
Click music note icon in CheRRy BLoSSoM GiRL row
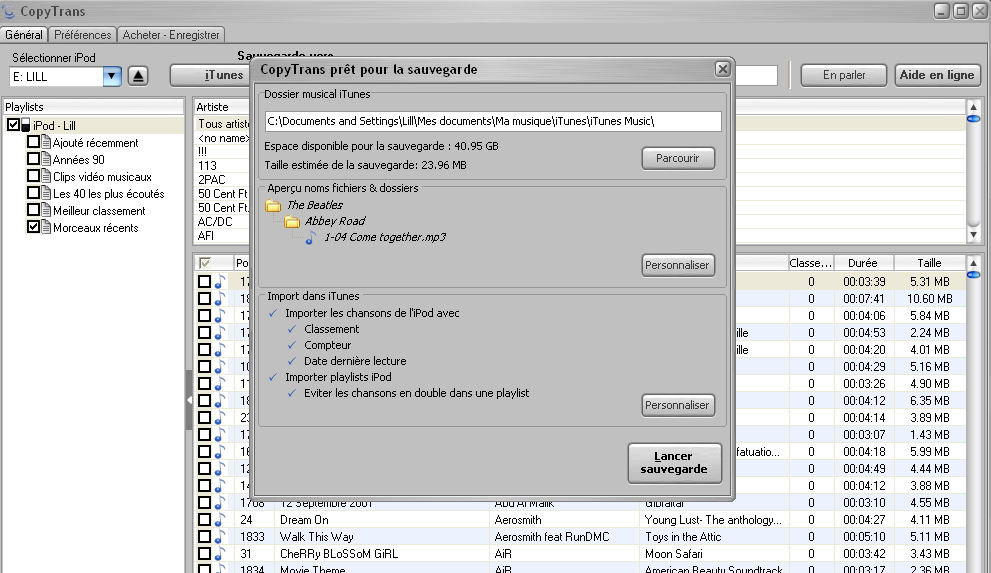coord(219,554)
